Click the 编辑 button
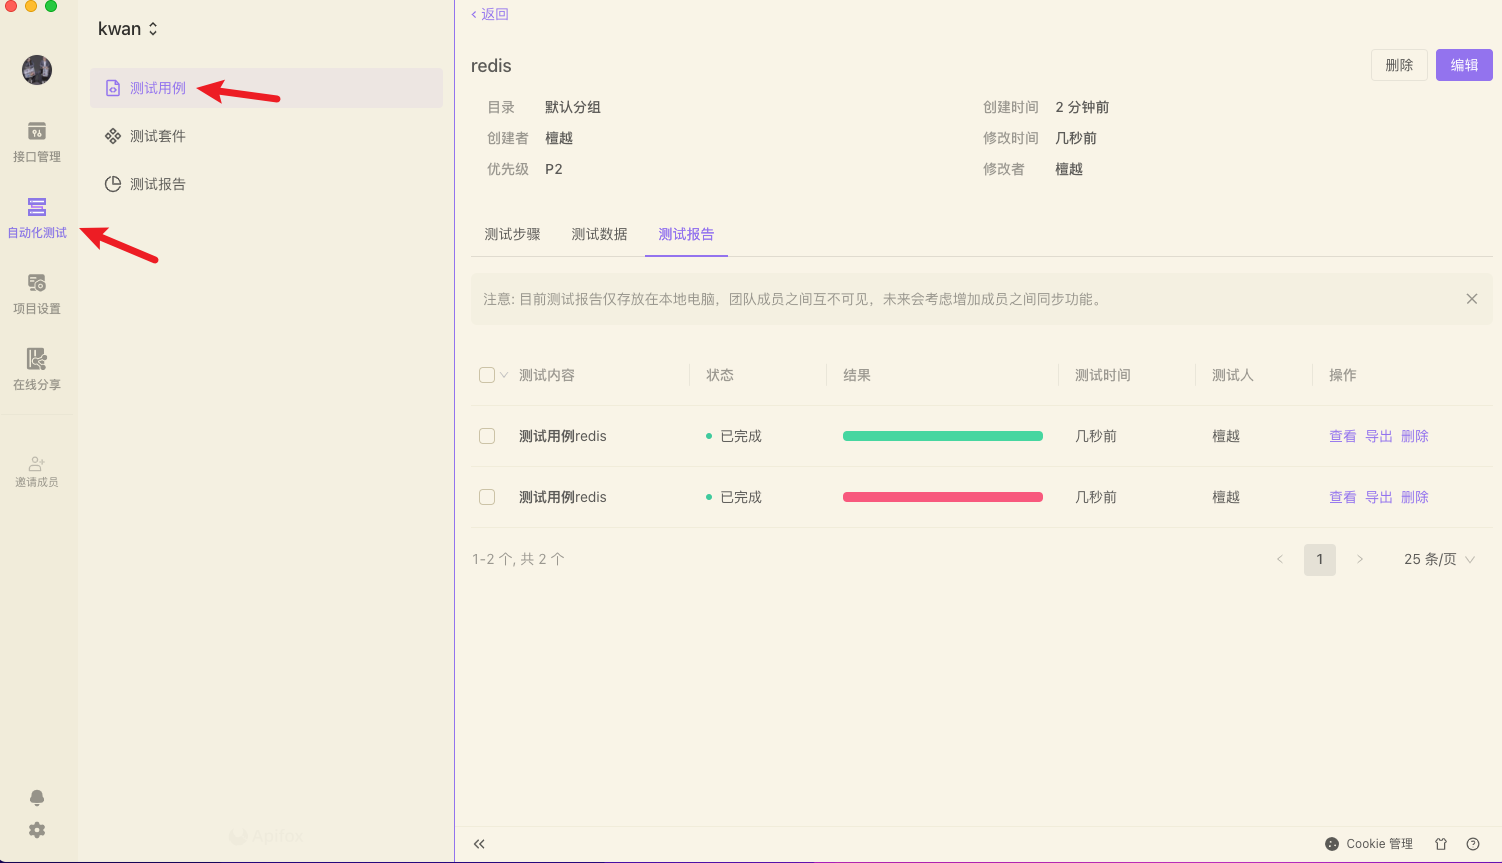 1464,65
